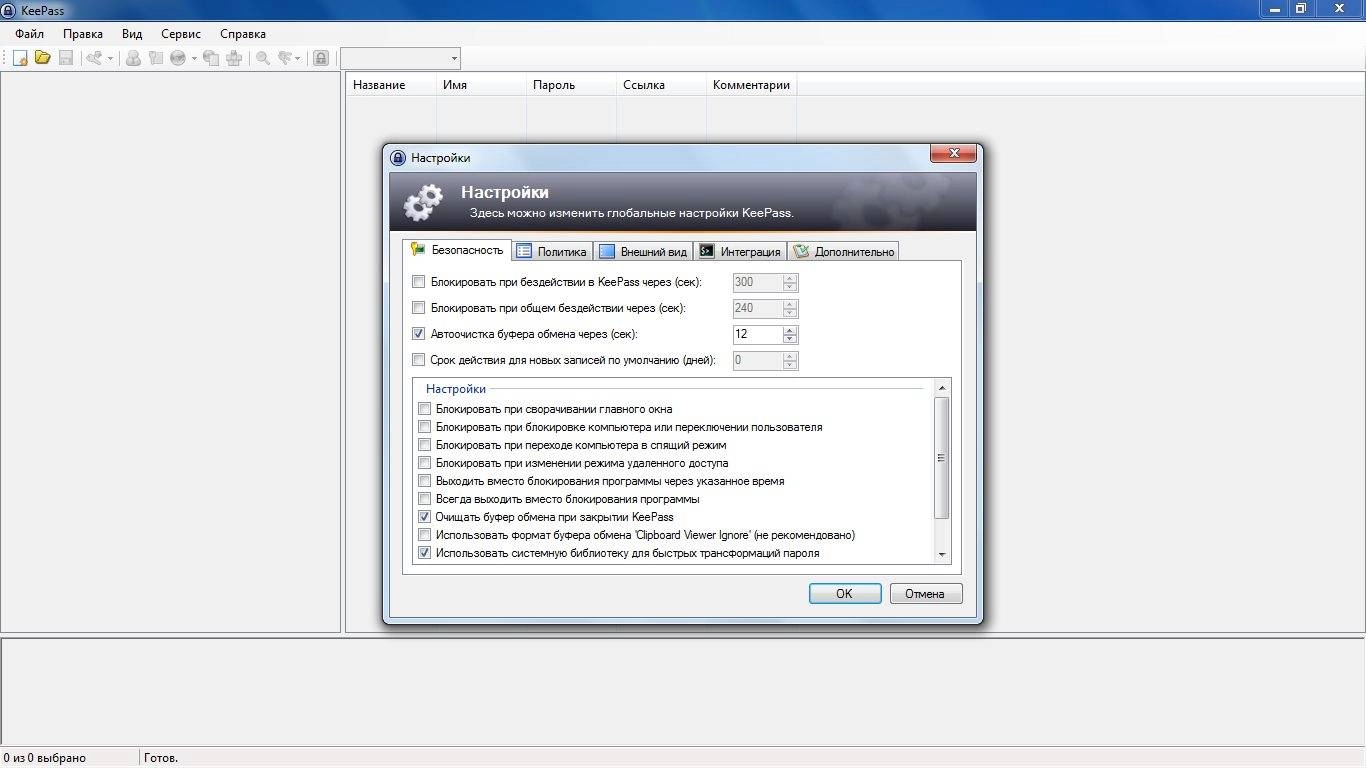Confirm settings with the OK button

844,593
